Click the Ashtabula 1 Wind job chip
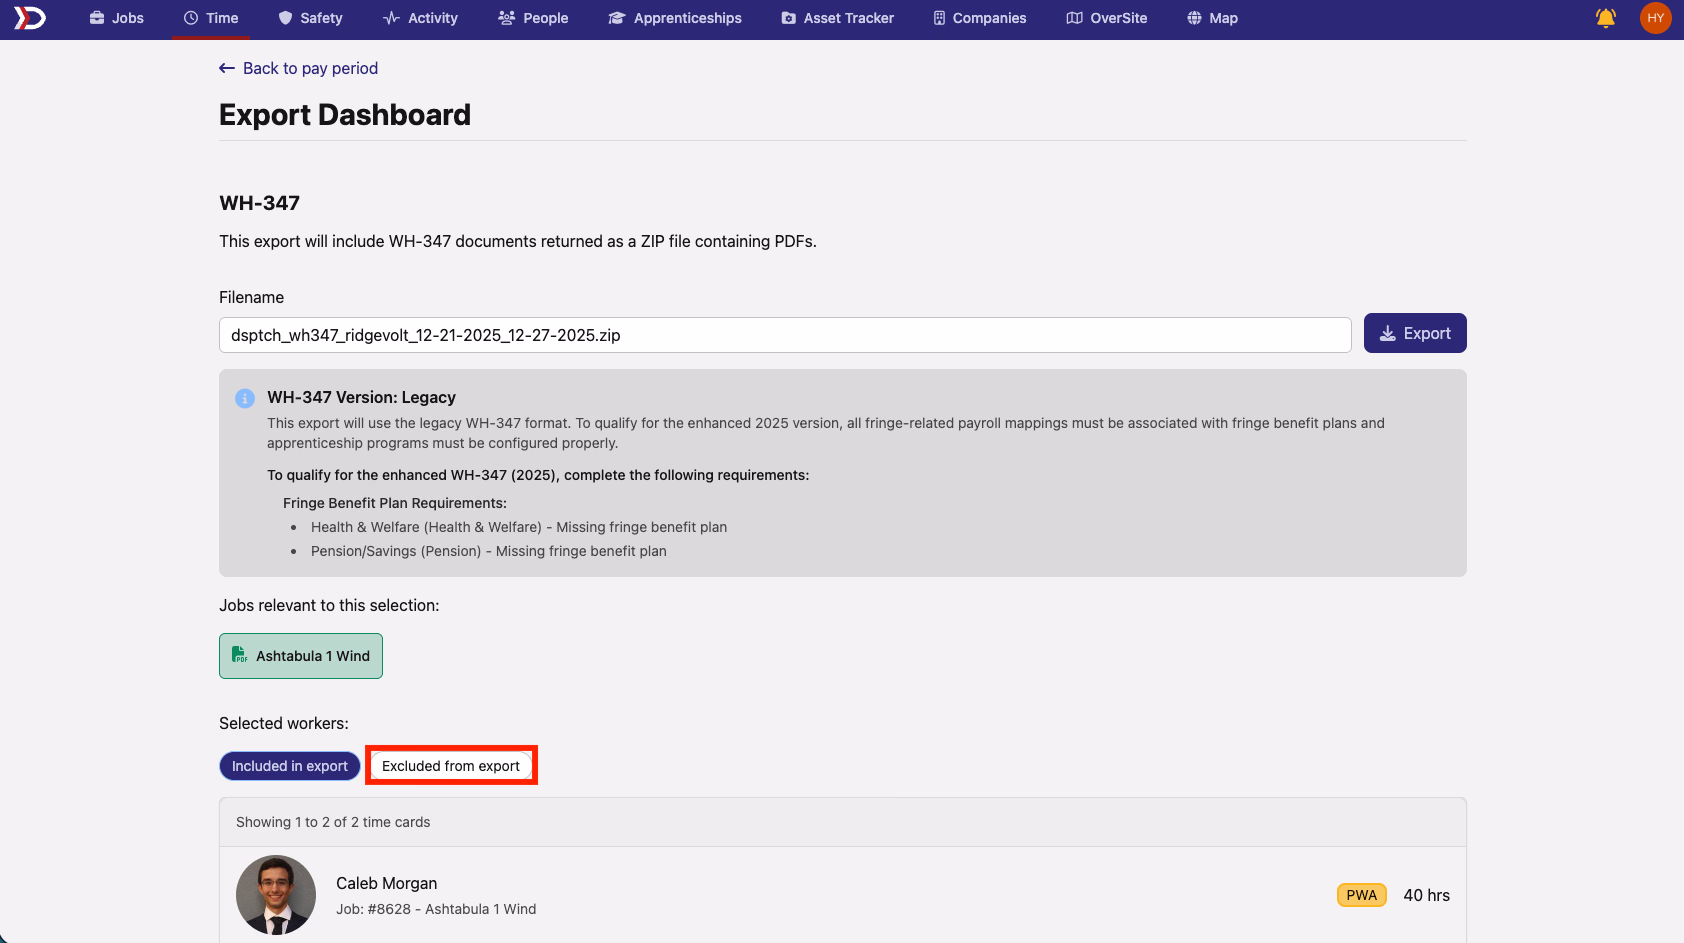1684x943 pixels. 301,656
